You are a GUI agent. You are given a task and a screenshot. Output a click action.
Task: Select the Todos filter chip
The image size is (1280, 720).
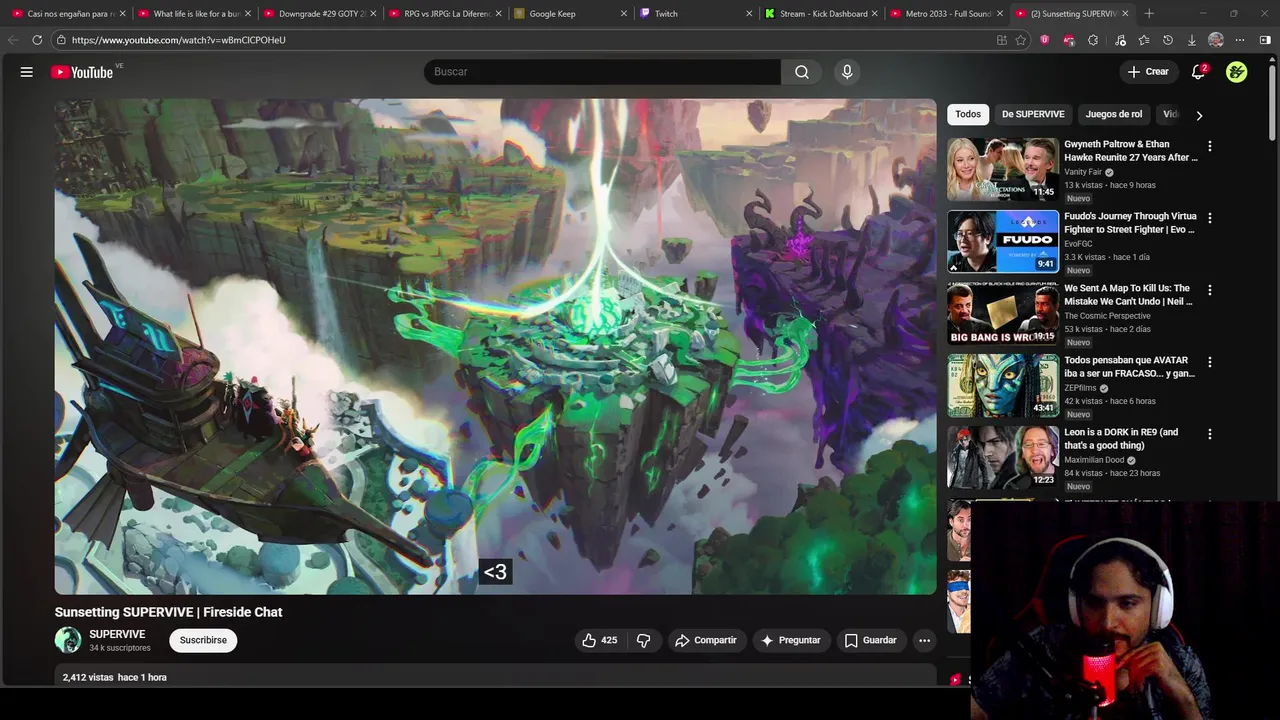pyautogui.click(x=968, y=114)
